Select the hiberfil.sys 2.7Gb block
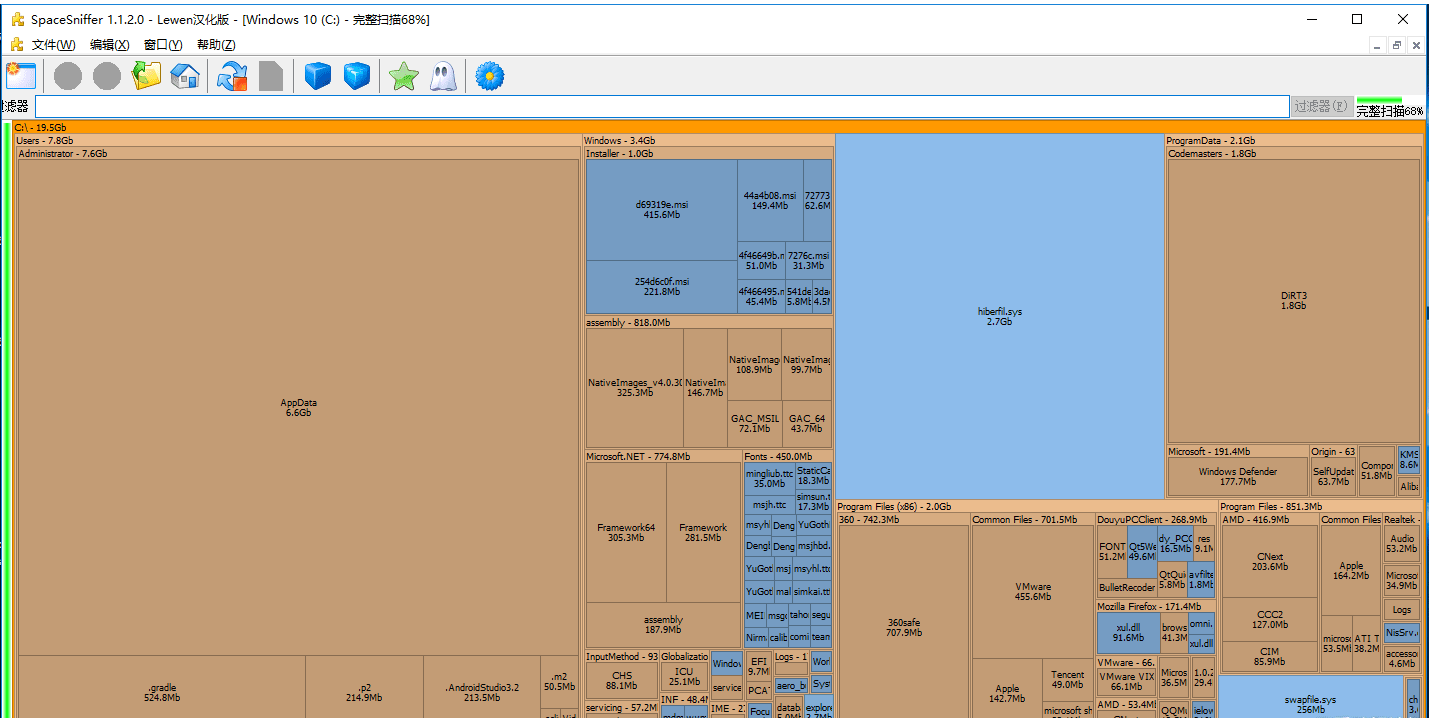 [1000, 317]
